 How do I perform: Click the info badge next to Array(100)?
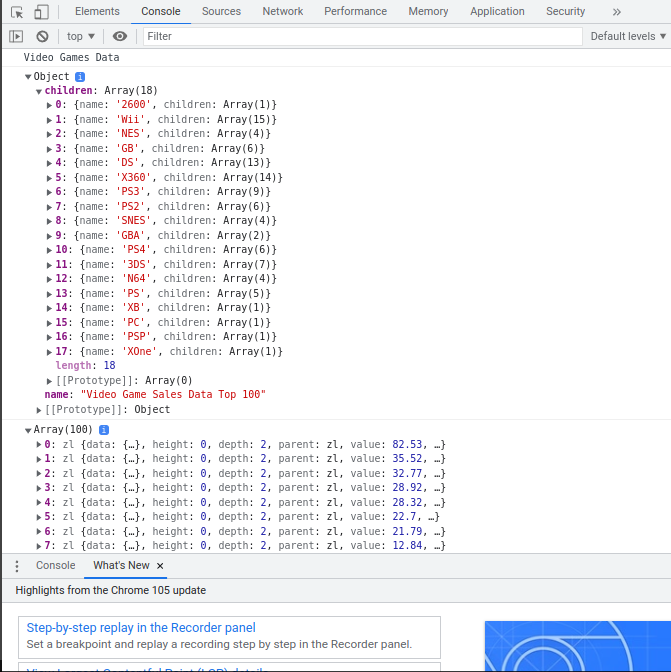(104, 429)
